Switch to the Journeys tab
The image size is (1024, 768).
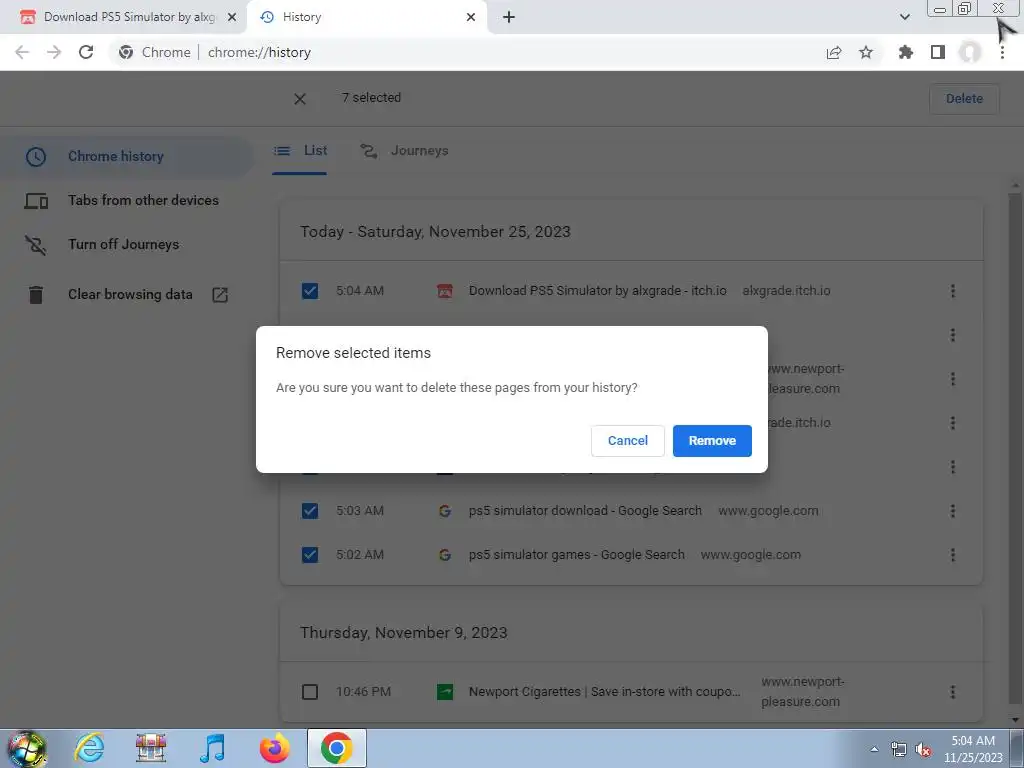(x=405, y=151)
